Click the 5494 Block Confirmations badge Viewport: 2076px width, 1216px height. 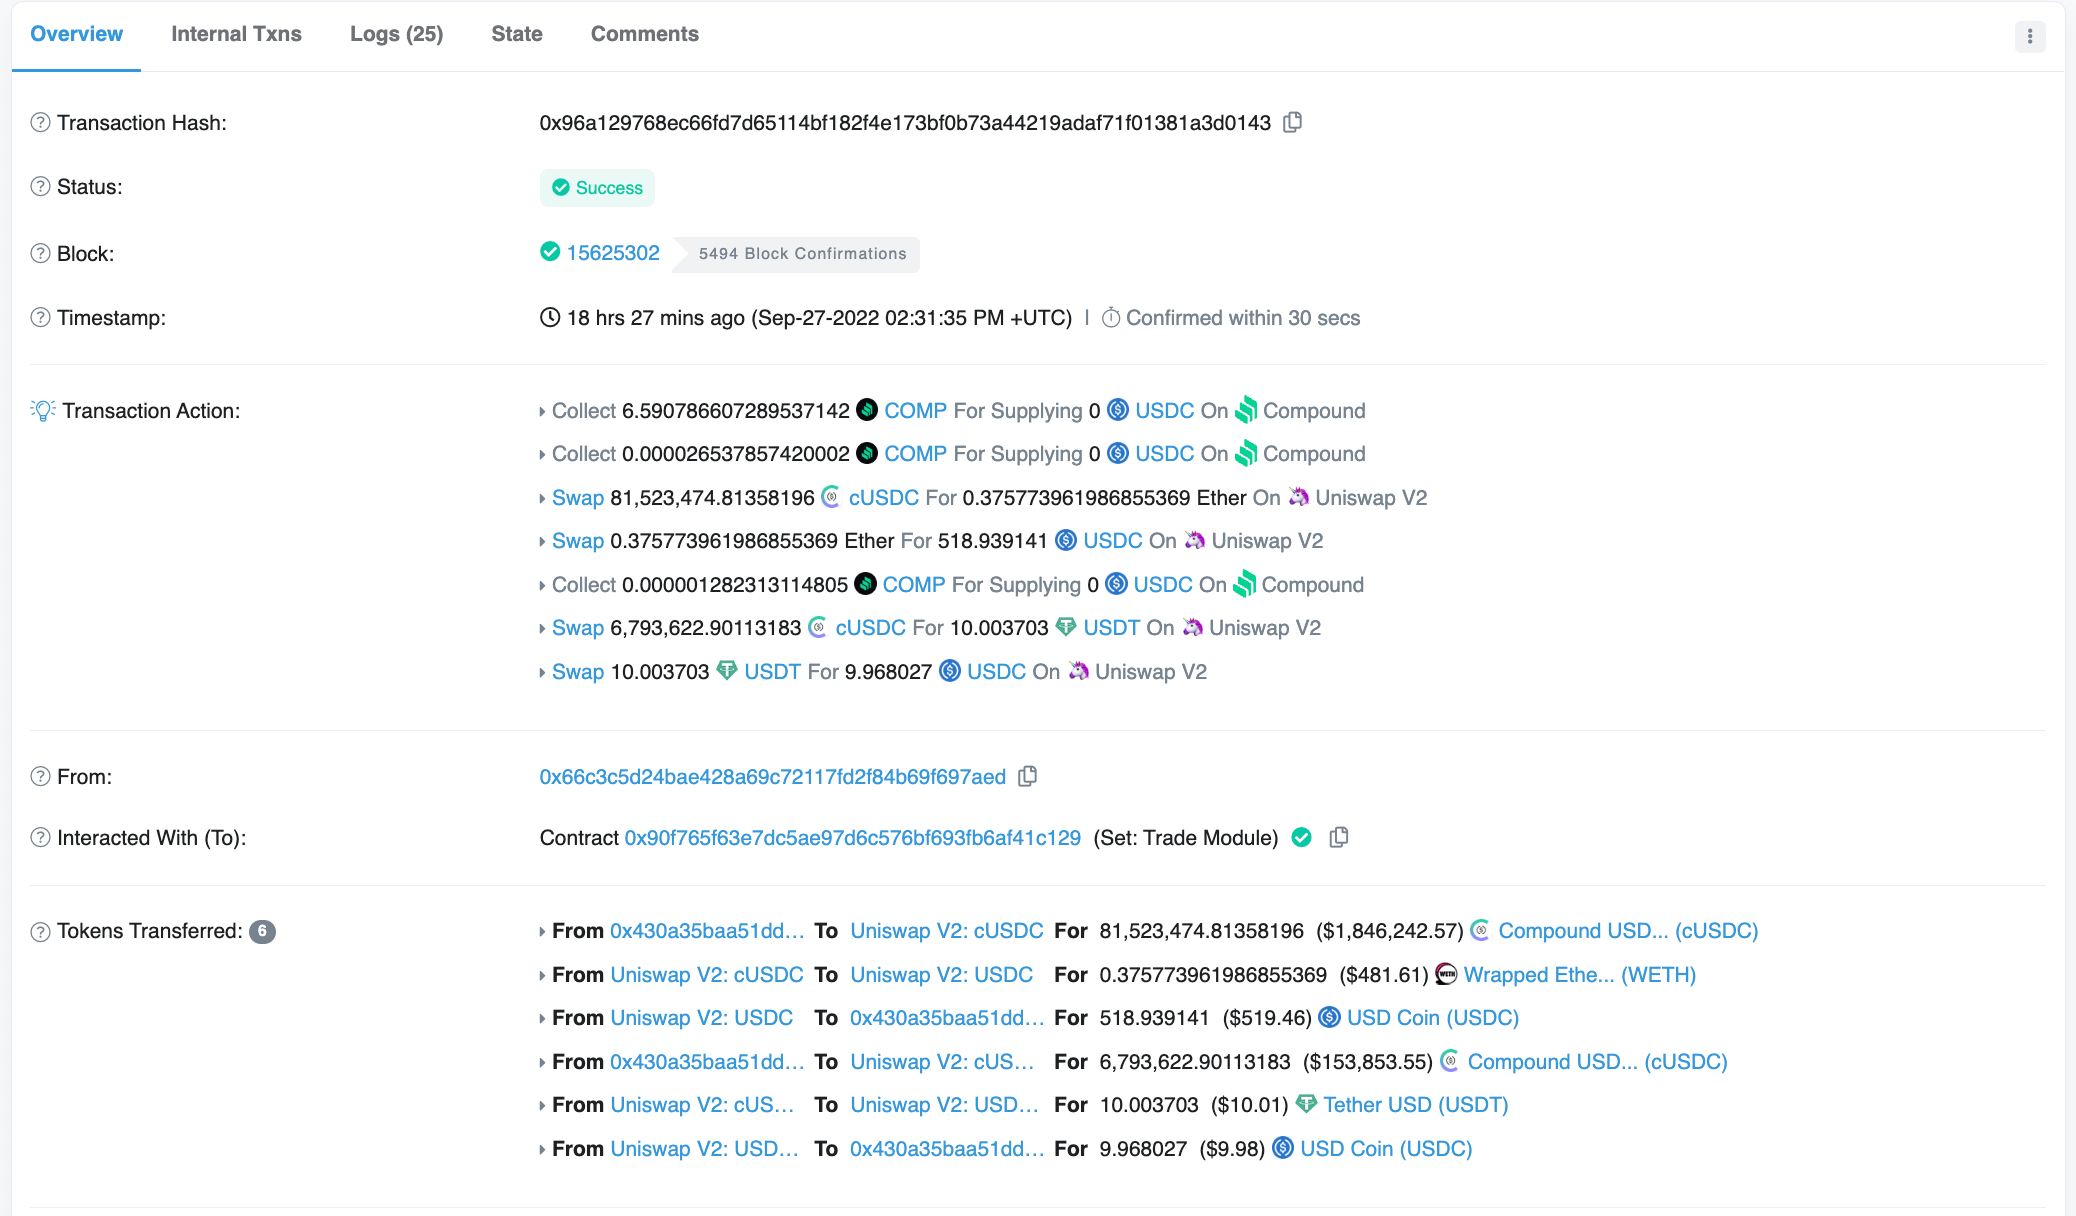coord(802,254)
